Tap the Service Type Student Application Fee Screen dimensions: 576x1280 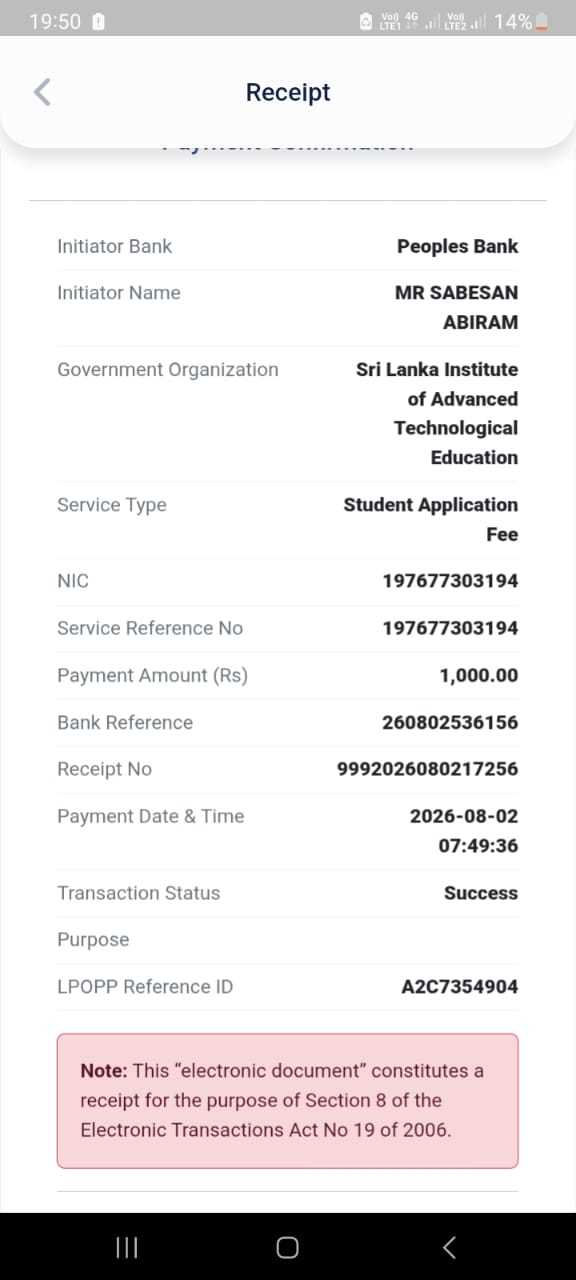pos(431,519)
